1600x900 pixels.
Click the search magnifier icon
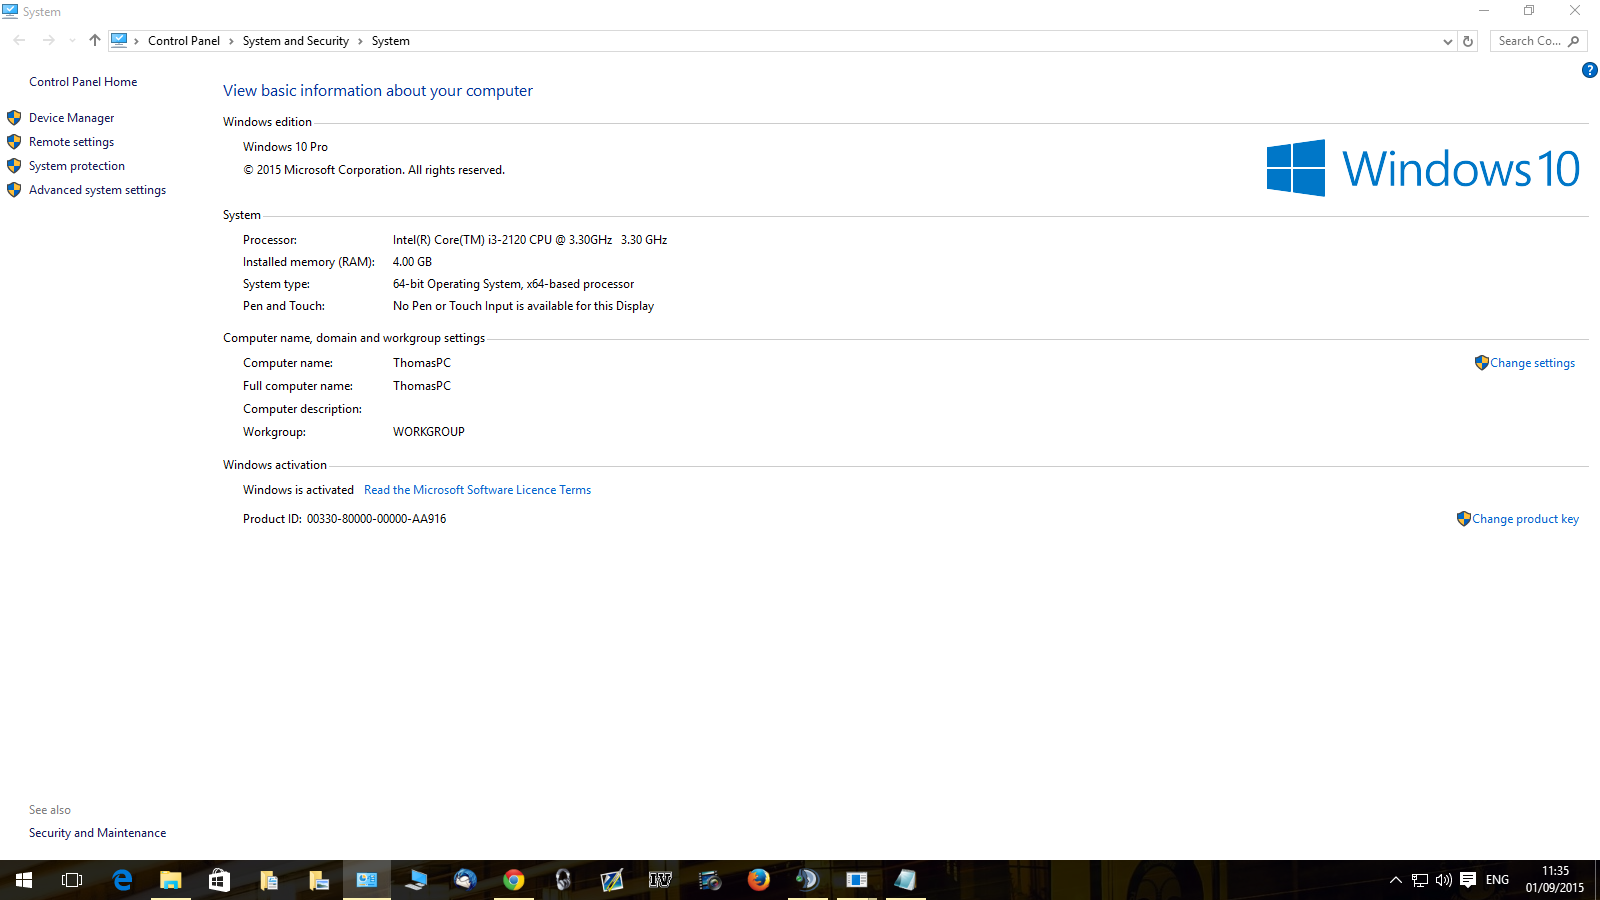(1574, 41)
